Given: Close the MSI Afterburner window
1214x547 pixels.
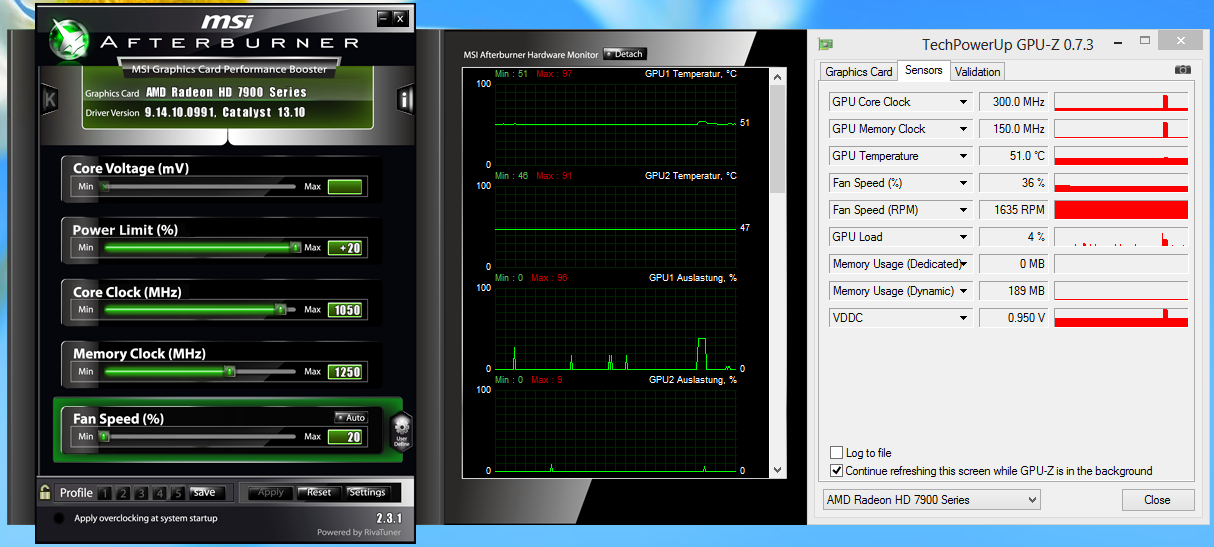Looking at the screenshot, I should point(399,18).
